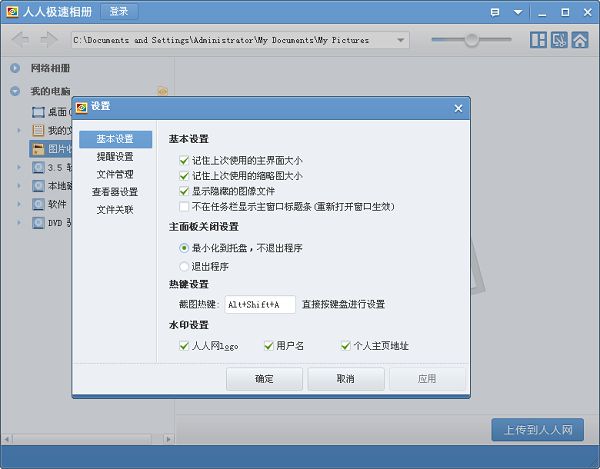The image size is (600, 469).
Task: Click 上传到人人网 upload button
Action: [x=538, y=430]
